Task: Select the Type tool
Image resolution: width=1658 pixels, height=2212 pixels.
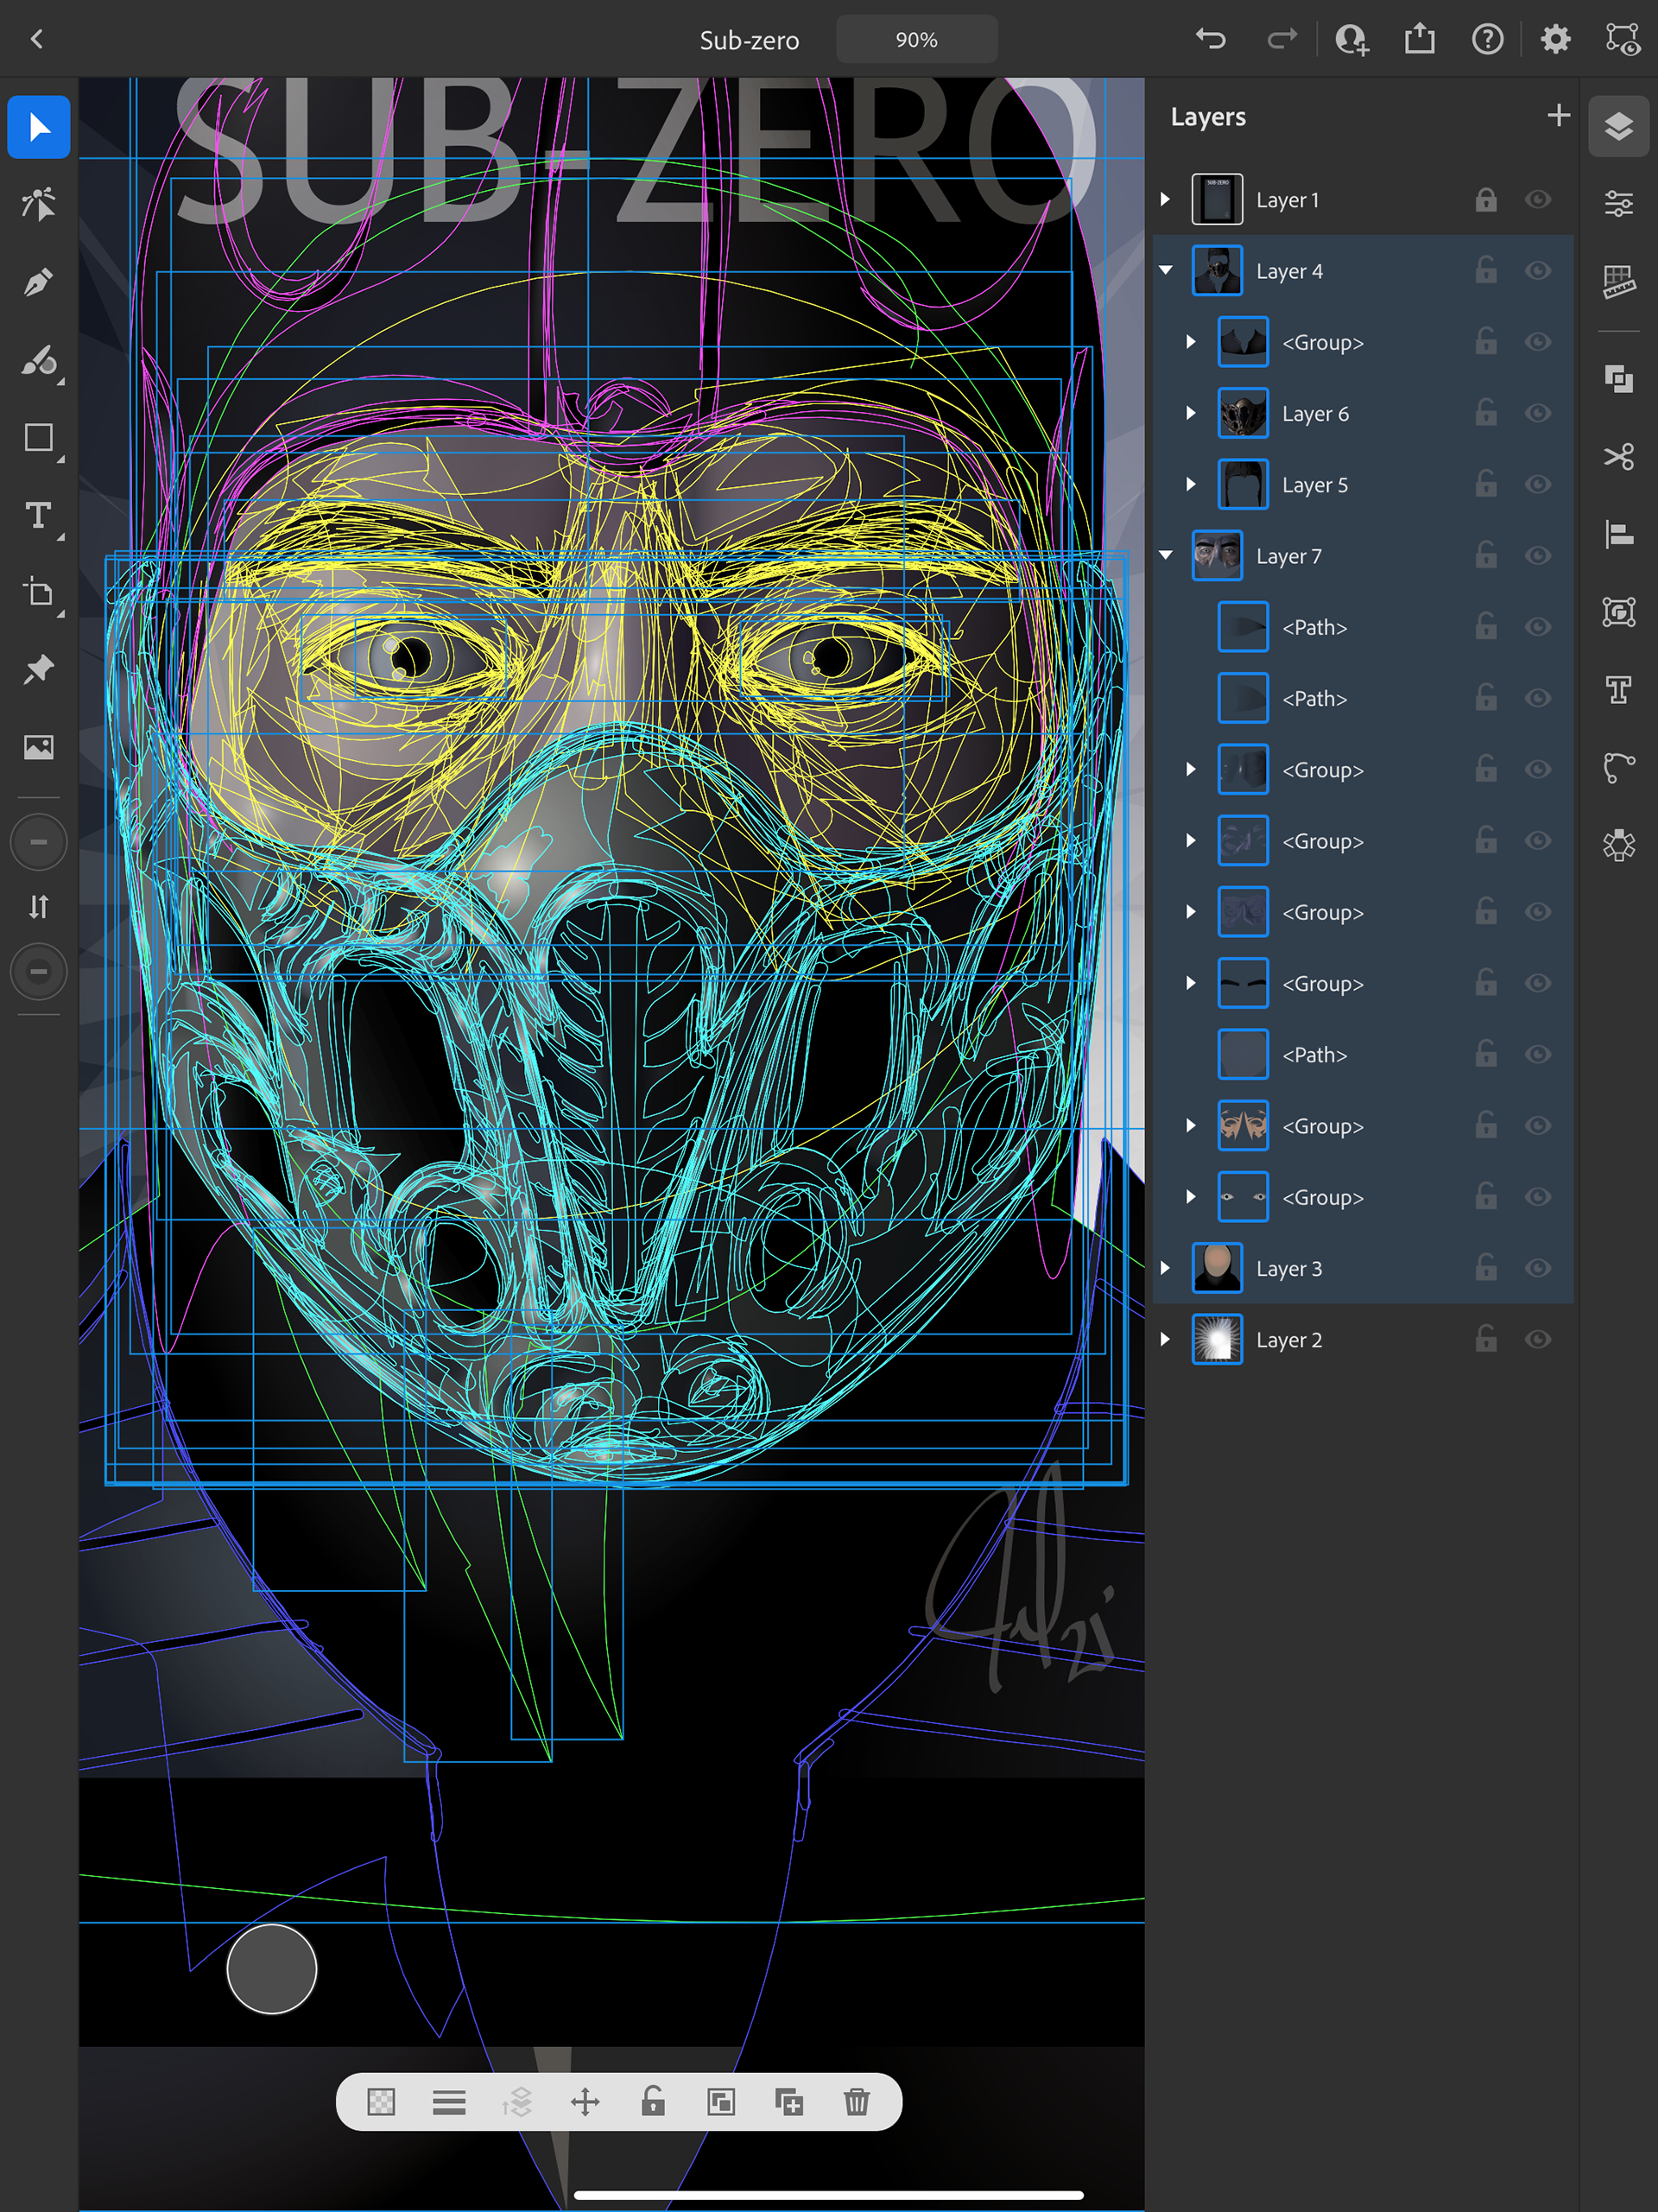Action: [38, 515]
